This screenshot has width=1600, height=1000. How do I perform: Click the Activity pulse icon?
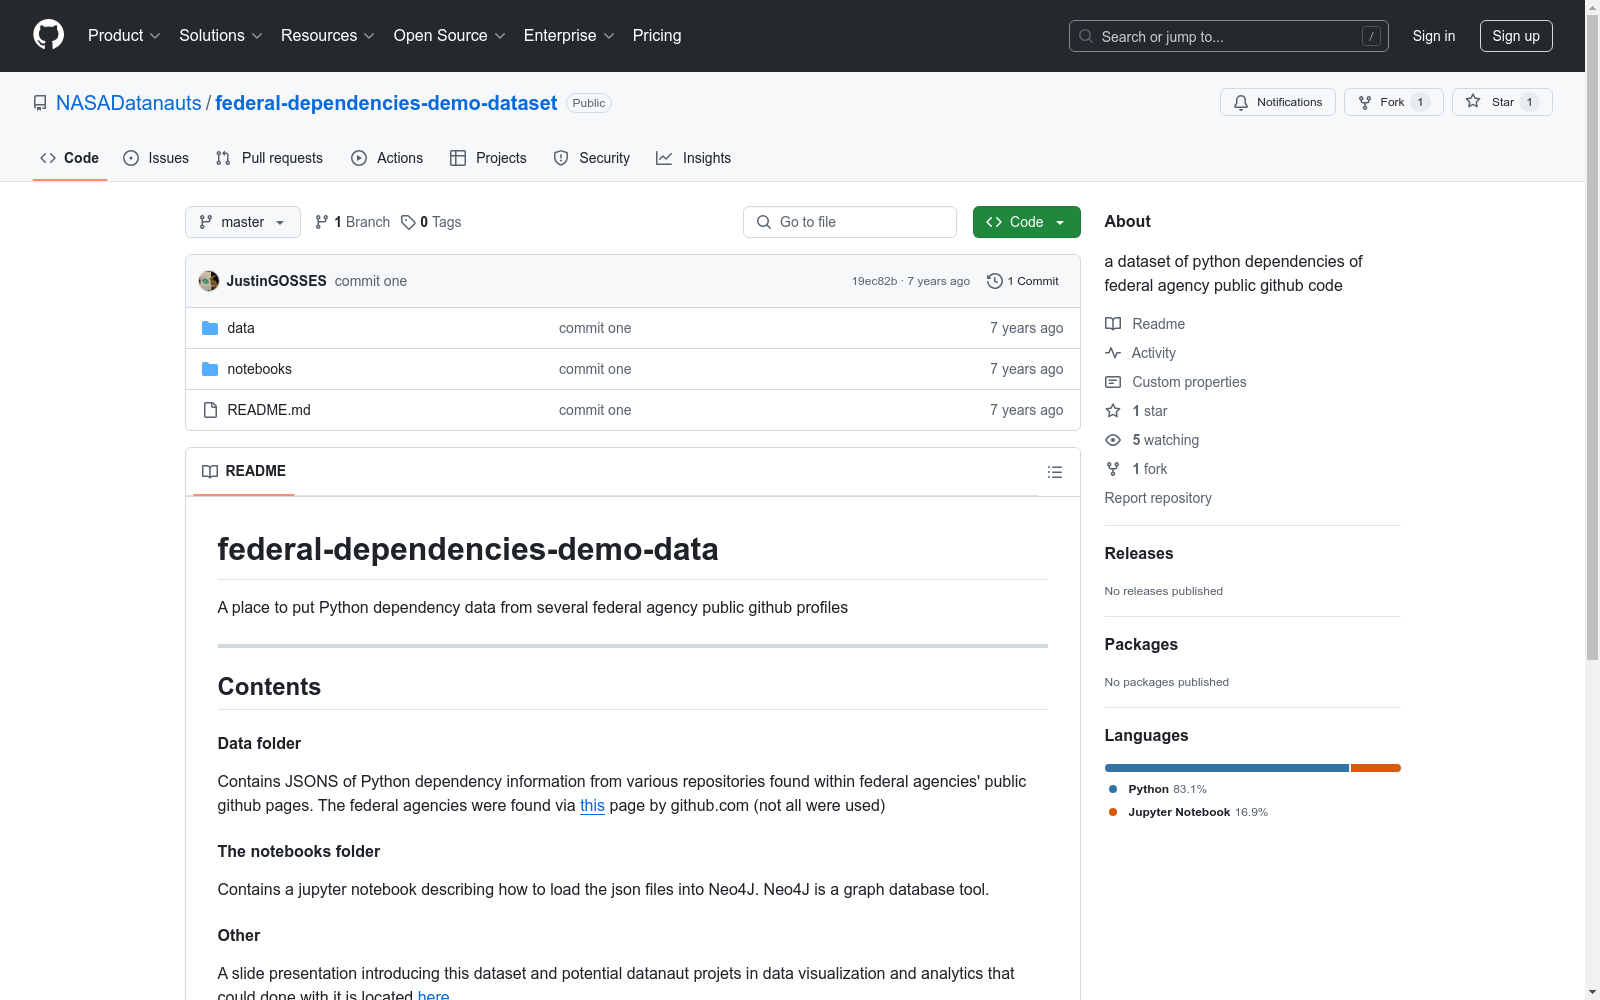point(1113,353)
